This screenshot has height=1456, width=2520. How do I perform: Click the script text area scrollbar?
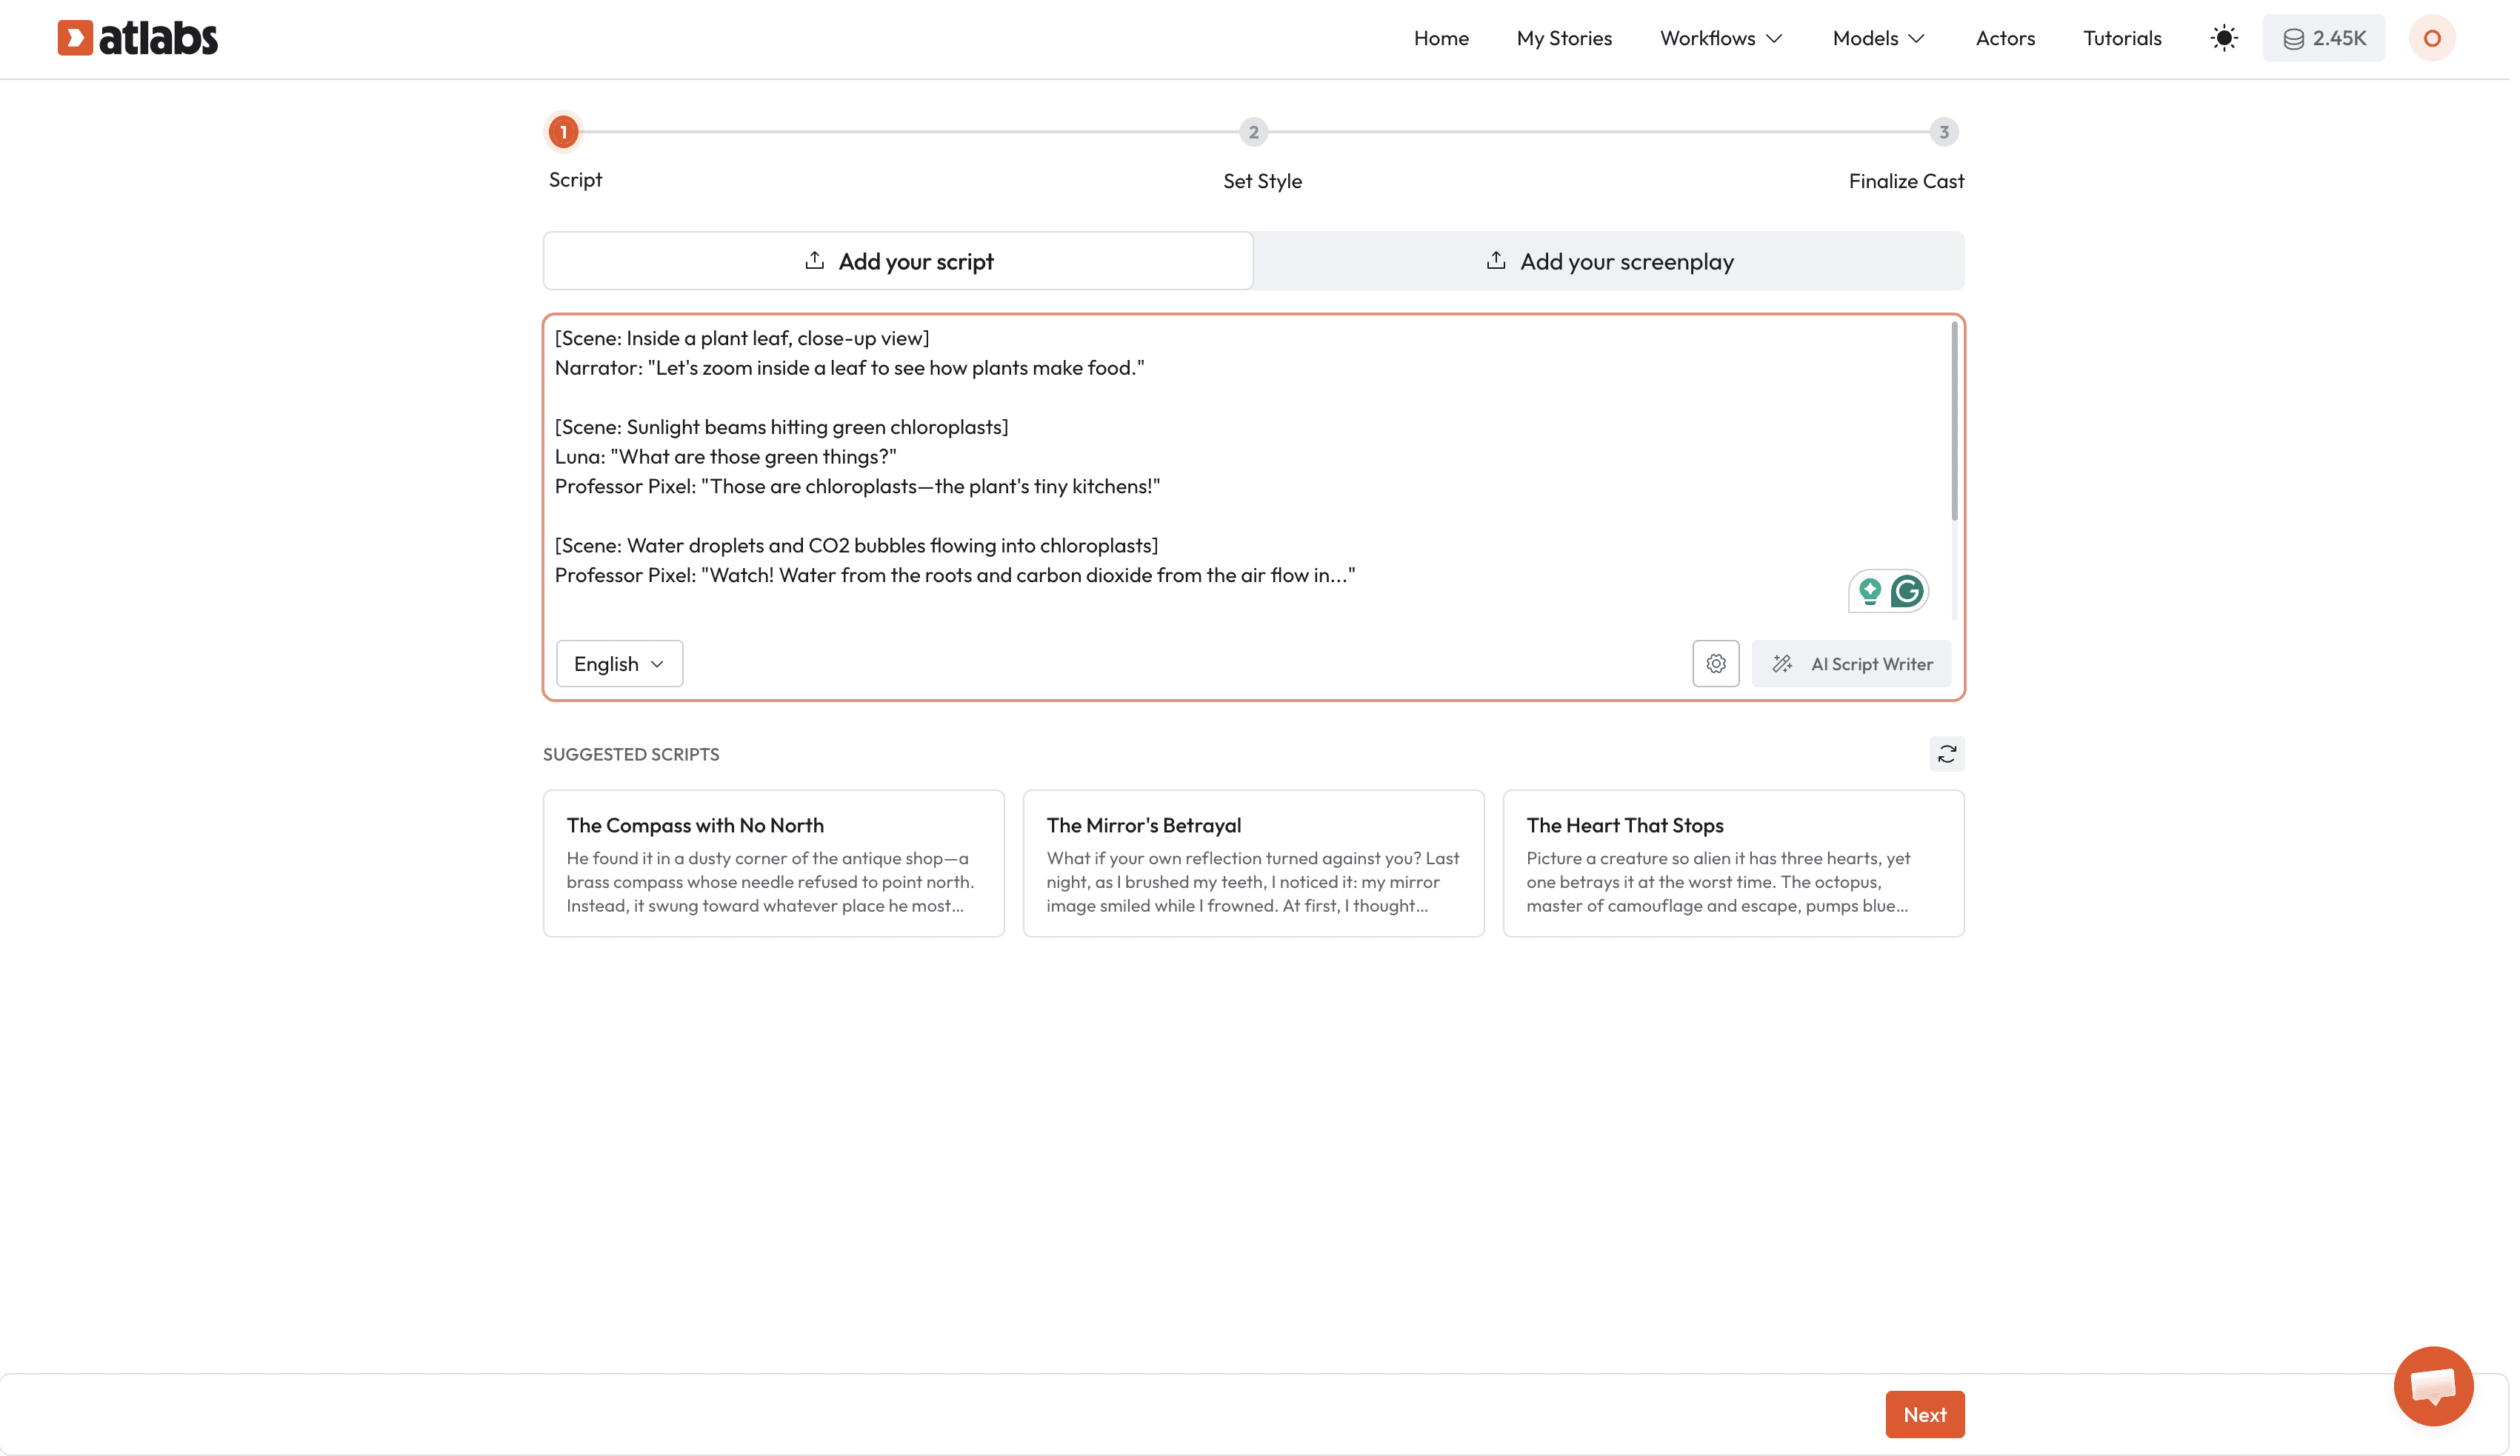(x=1954, y=420)
